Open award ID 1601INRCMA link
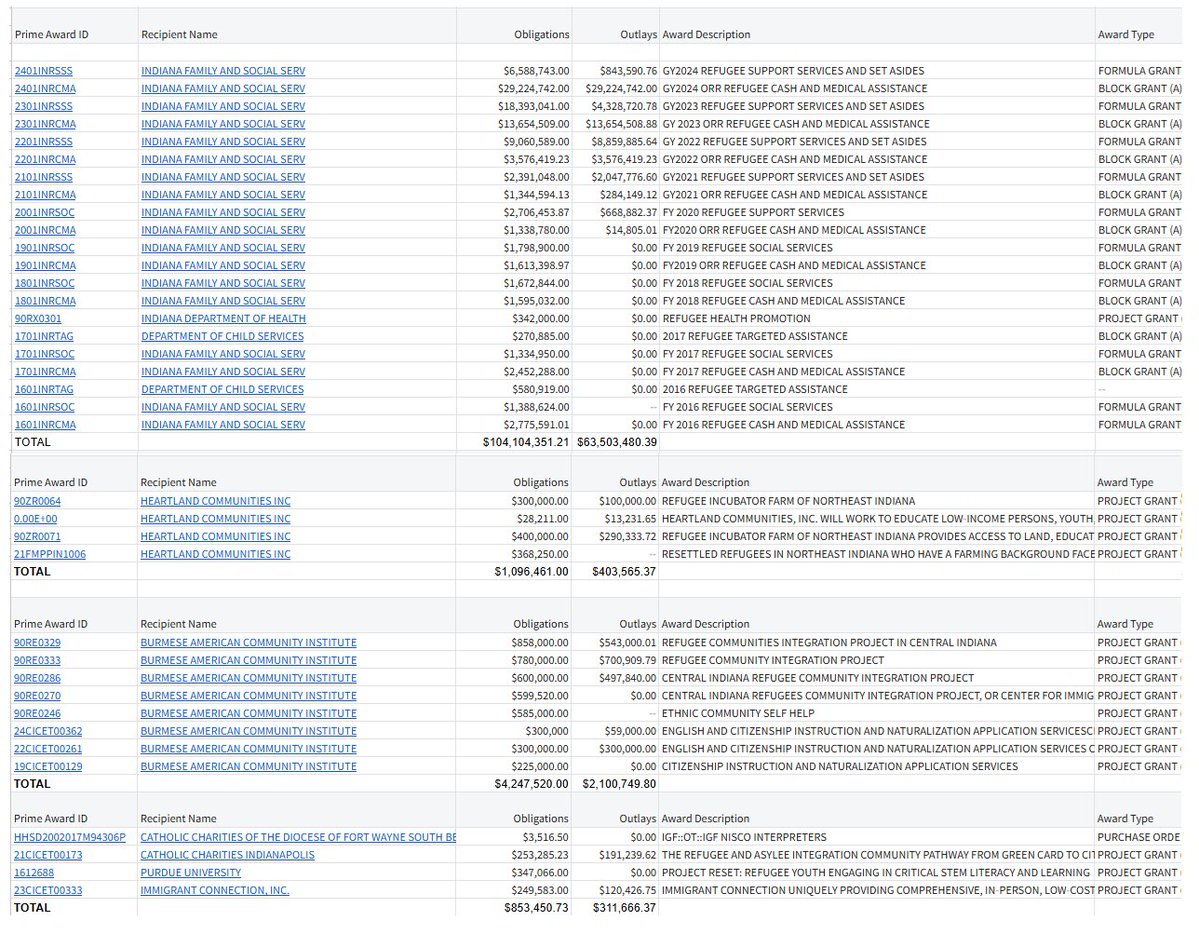1199x934 pixels. [x=45, y=425]
